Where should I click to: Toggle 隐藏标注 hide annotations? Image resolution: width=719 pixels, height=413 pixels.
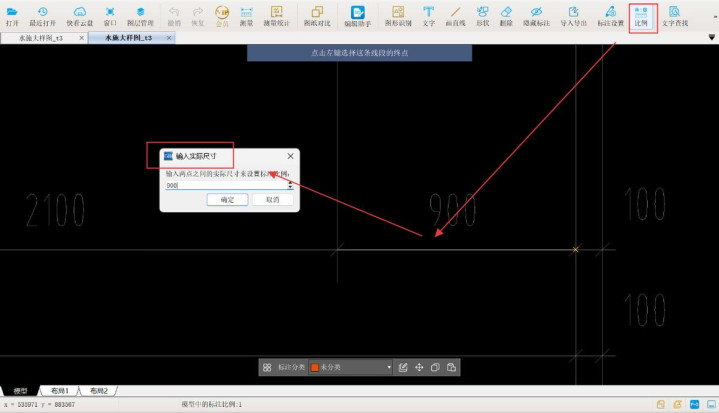tap(536, 15)
